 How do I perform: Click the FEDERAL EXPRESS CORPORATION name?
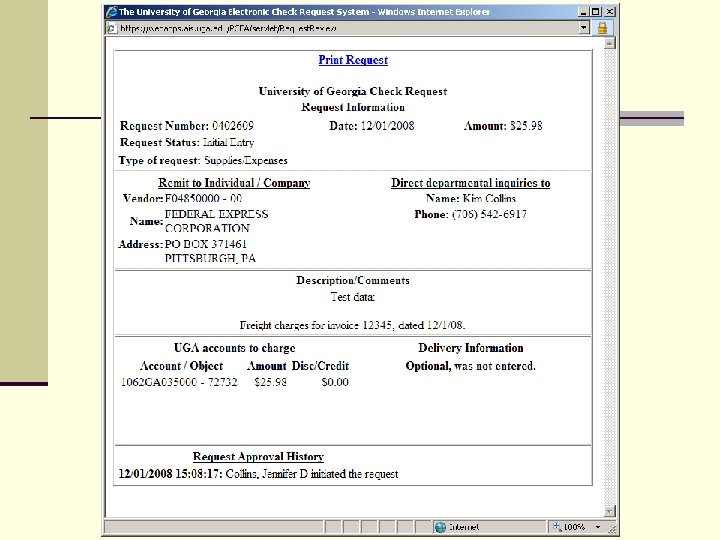(x=216, y=221)
